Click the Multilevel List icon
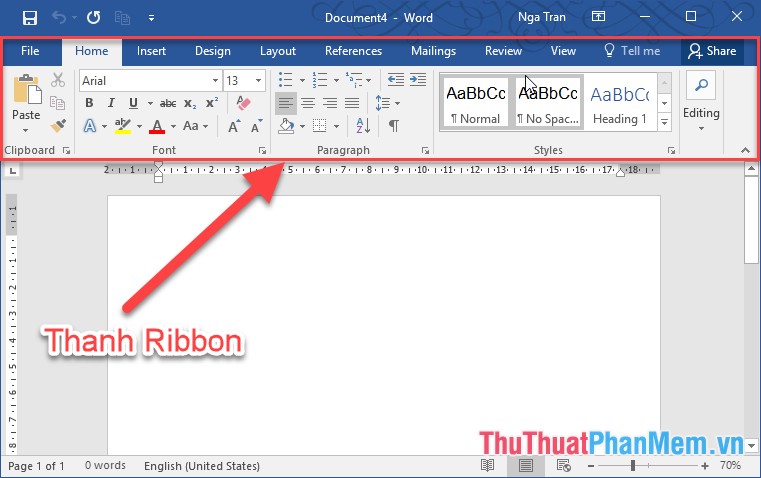Screen dimensions: 761x478 tap(354, 79)
